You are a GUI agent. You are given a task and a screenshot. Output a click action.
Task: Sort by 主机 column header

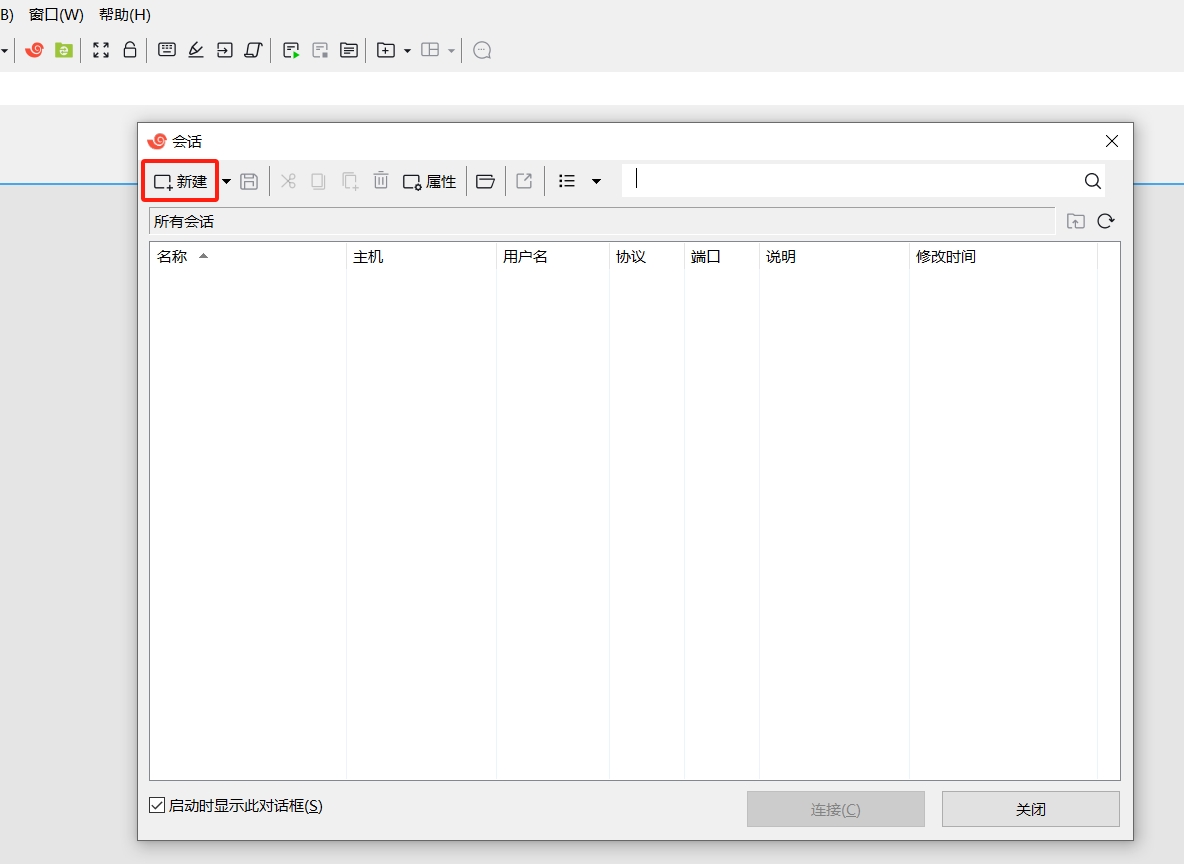tap(421, 257)
